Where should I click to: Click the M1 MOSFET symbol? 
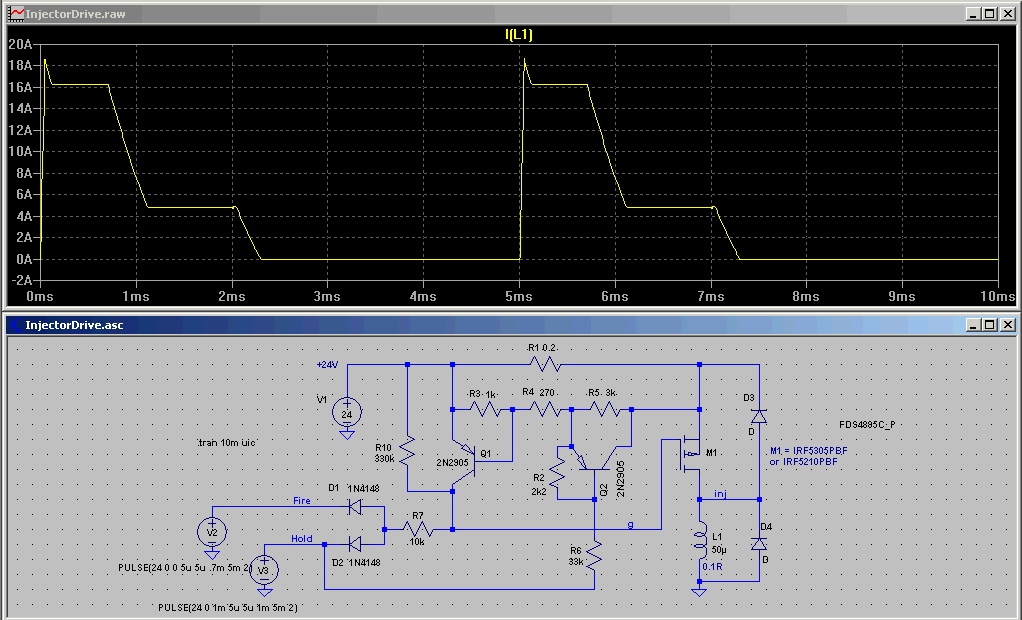pos(691,454)
